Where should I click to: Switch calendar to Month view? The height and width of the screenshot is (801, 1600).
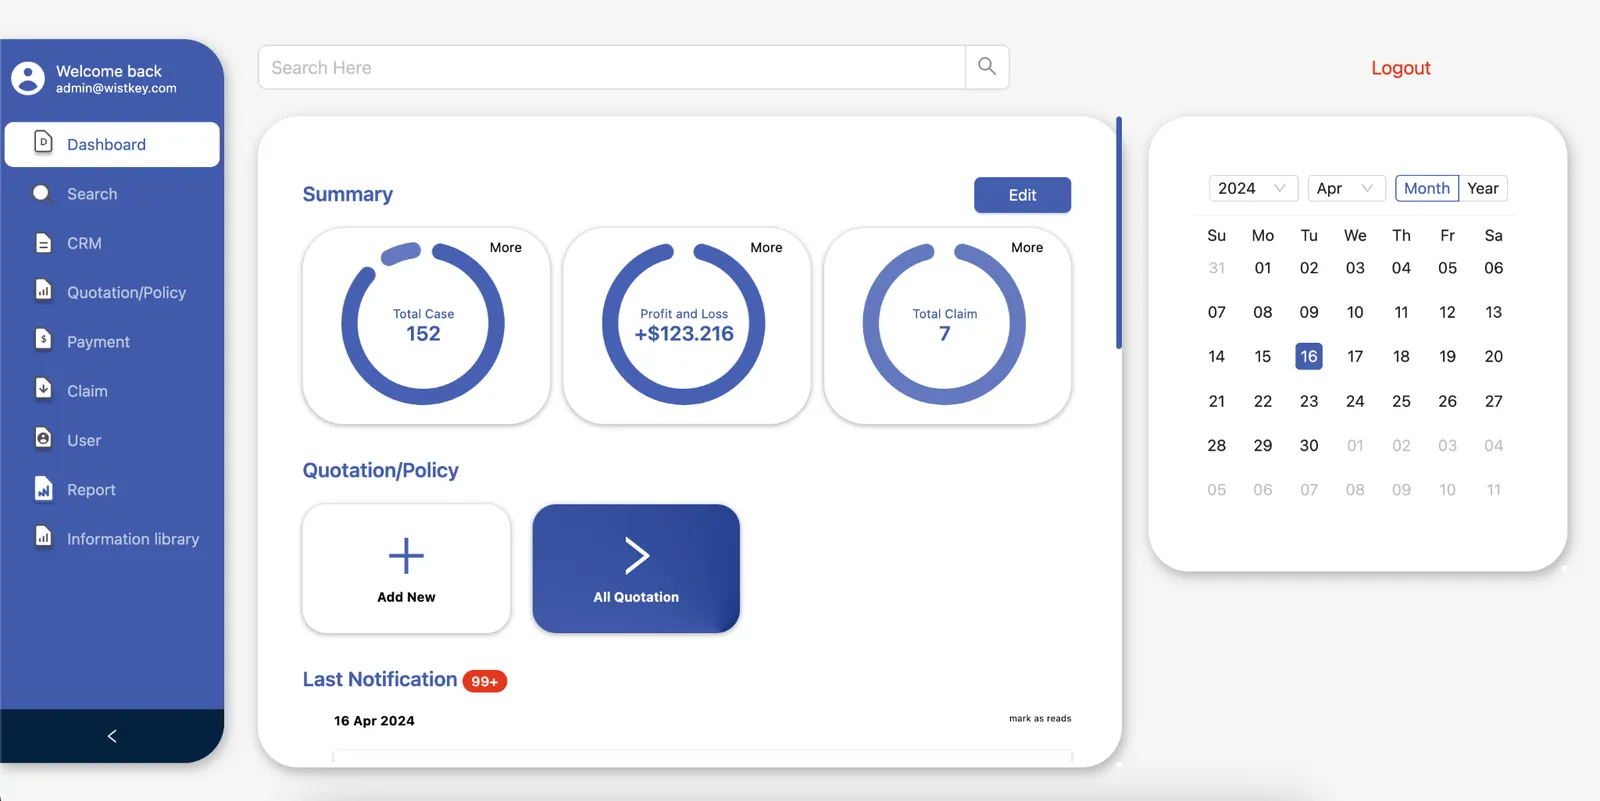coord(1427,188)
